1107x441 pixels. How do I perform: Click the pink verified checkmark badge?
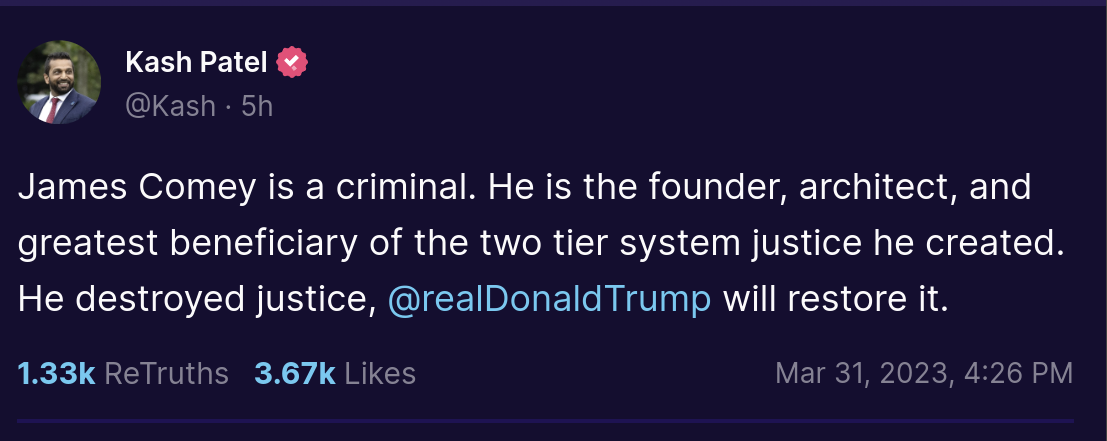coord(292,63)
